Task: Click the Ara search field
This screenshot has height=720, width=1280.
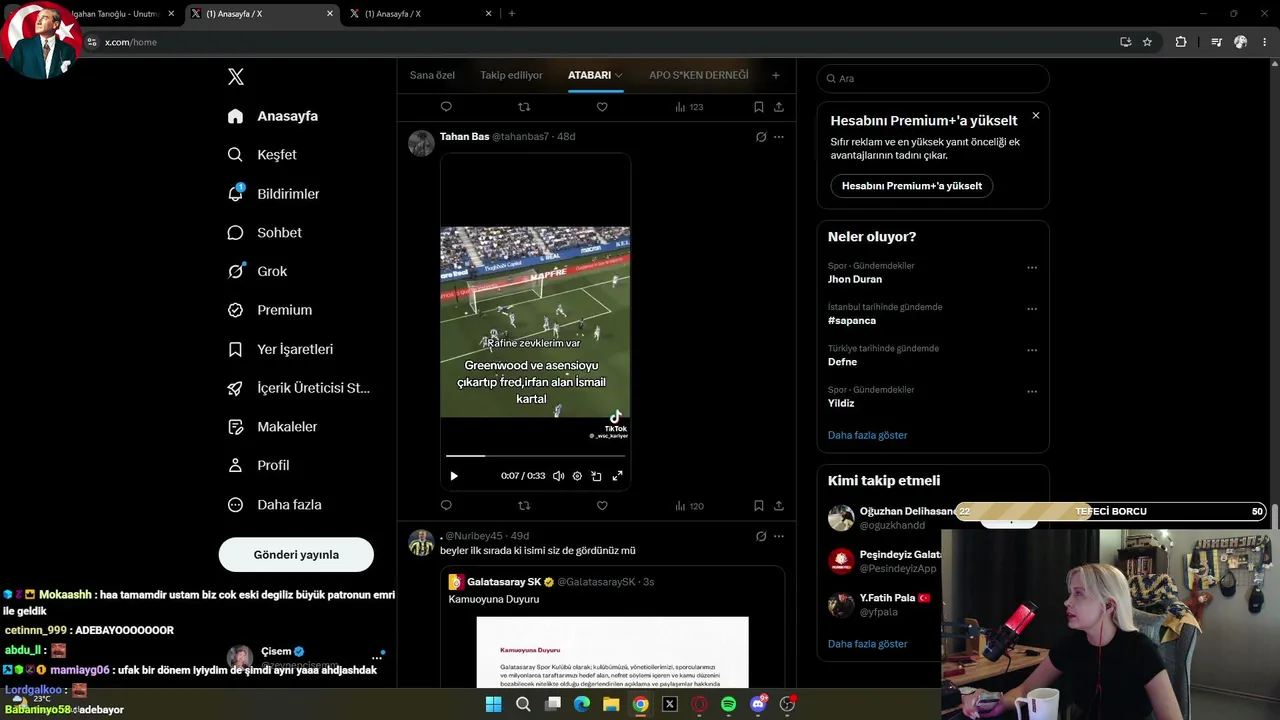Action: [x=933, y=78]
